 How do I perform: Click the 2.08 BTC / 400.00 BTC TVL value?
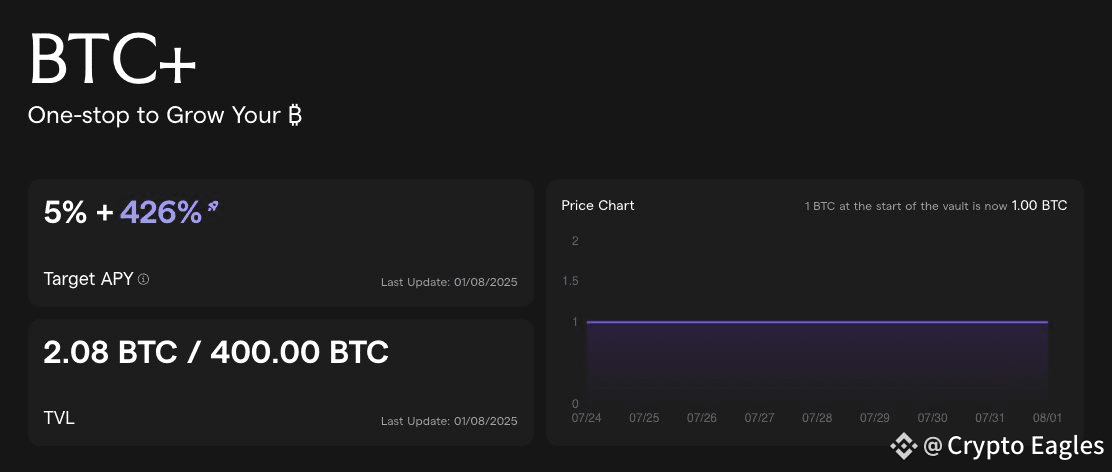[x=216, y=352]
